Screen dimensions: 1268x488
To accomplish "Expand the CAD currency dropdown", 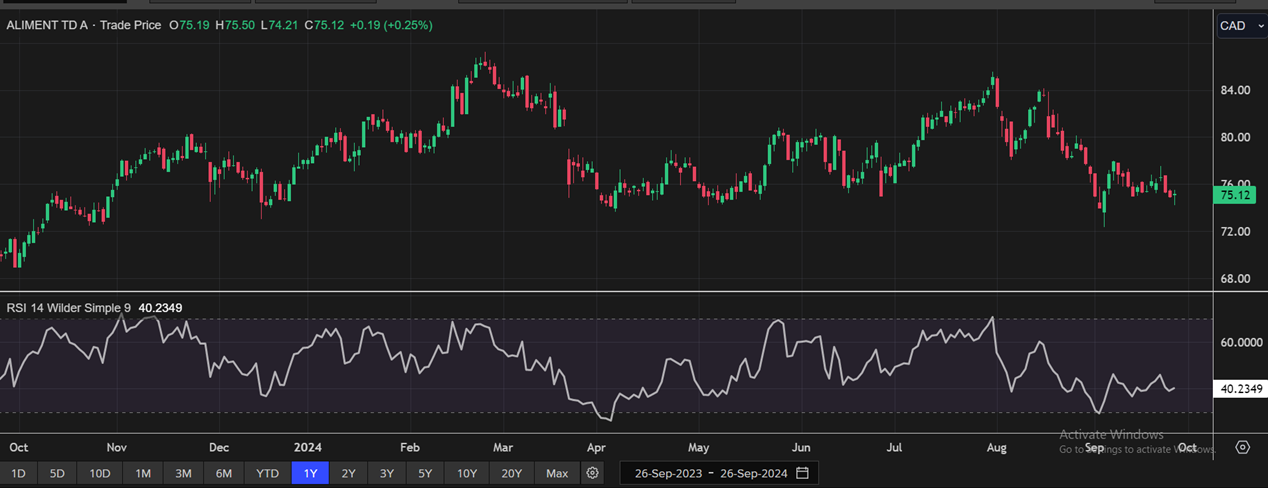I will pyautogui.click(x=1241, y=26).
